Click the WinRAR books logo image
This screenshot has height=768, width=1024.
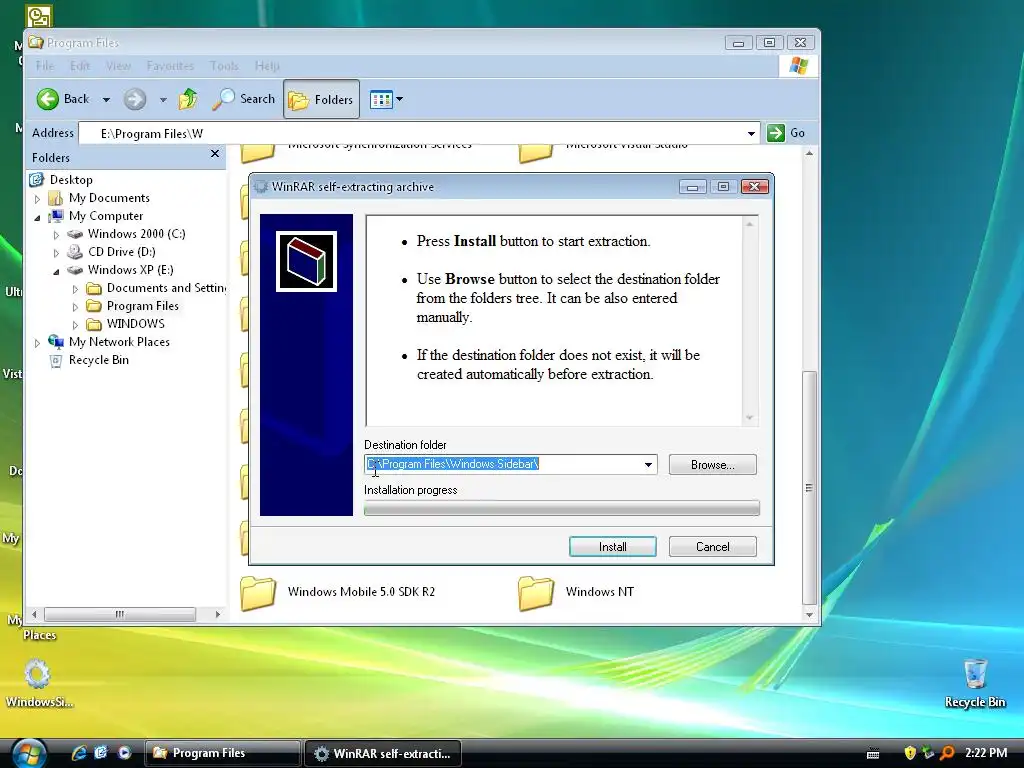tap(306, 261)
